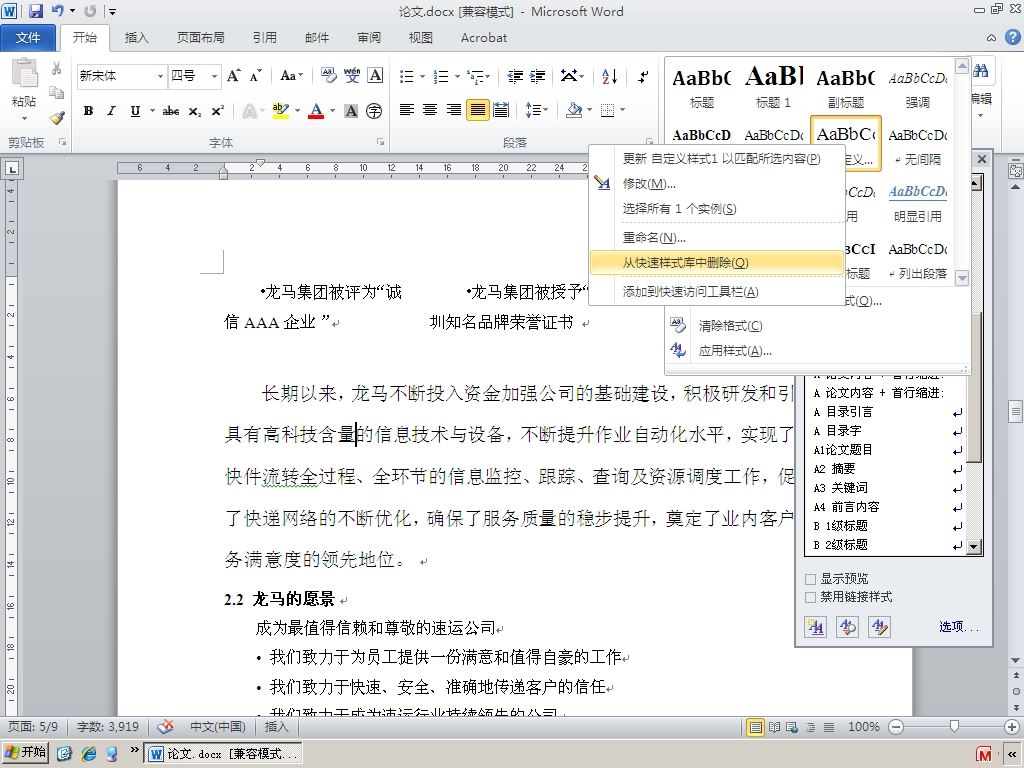The height and width of the screenshot is (768, 1024).
Task: Select A3 关键词 style in list
Action: point(887,488)
